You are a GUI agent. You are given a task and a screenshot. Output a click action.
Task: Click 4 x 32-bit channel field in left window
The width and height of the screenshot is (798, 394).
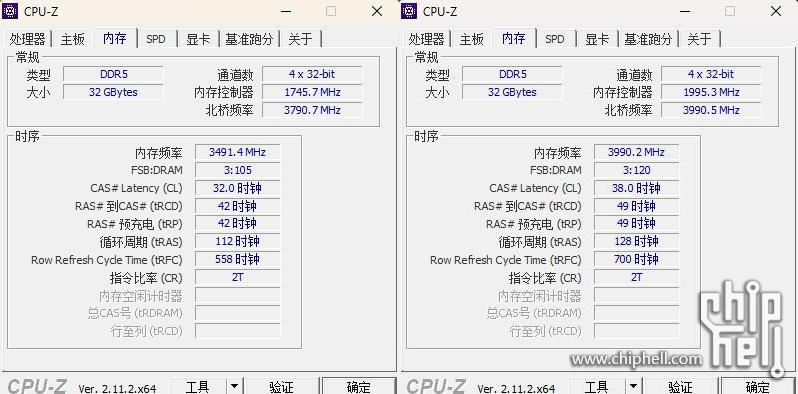pos(312,74)
